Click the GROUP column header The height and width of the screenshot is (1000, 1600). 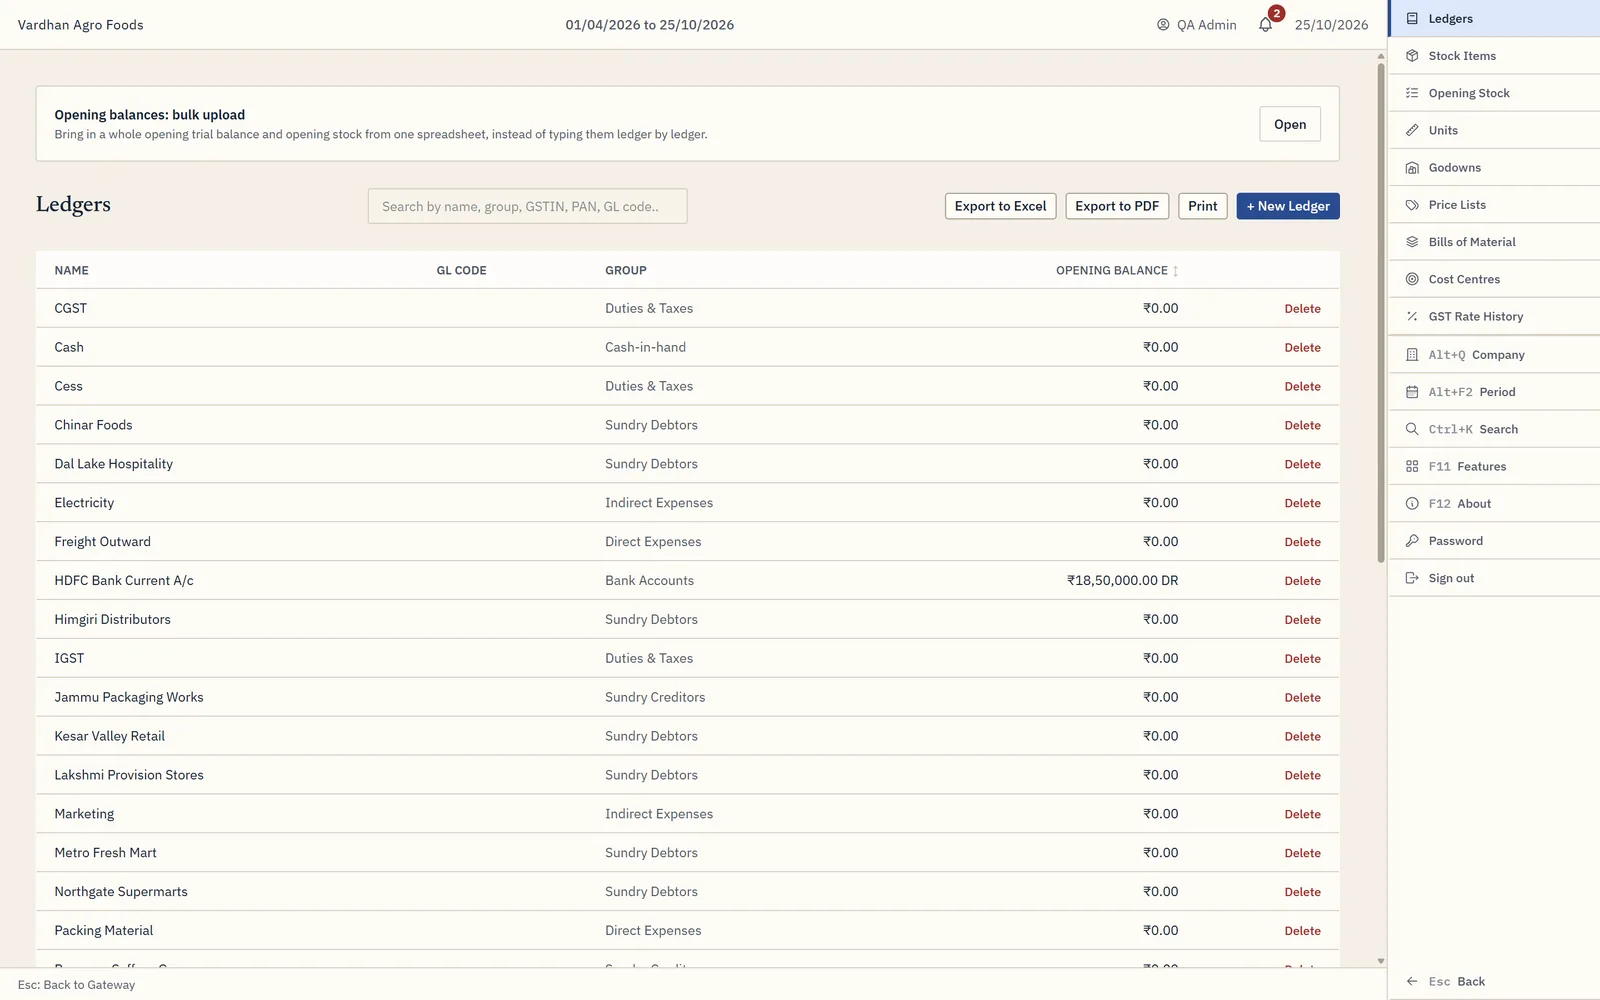625,271
